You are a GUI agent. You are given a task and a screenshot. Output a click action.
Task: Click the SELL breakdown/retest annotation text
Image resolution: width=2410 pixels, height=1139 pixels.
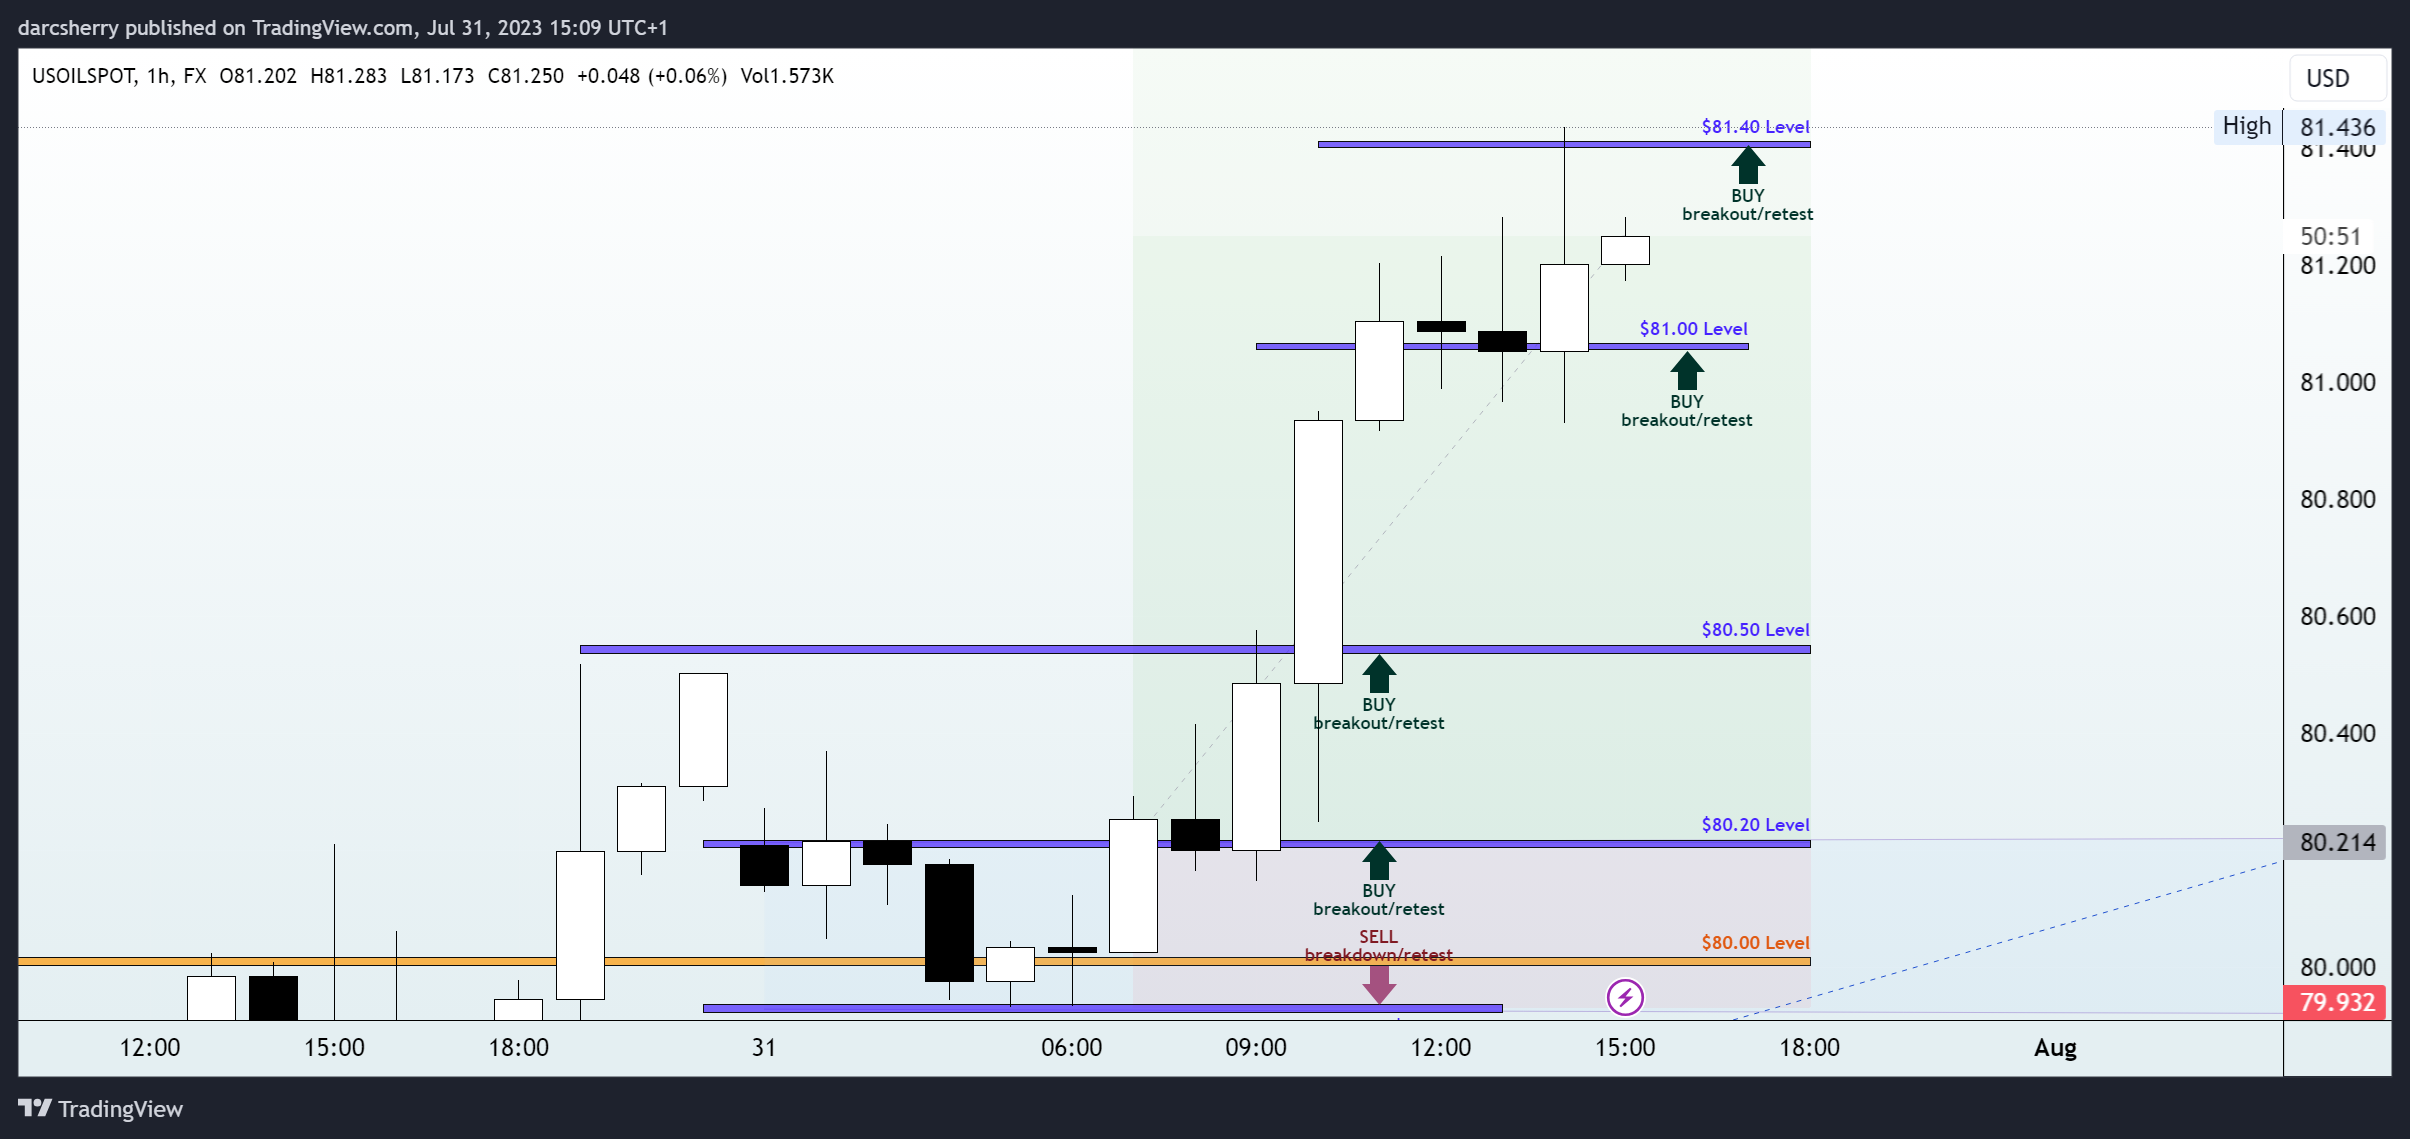(x=1378, y=946)
